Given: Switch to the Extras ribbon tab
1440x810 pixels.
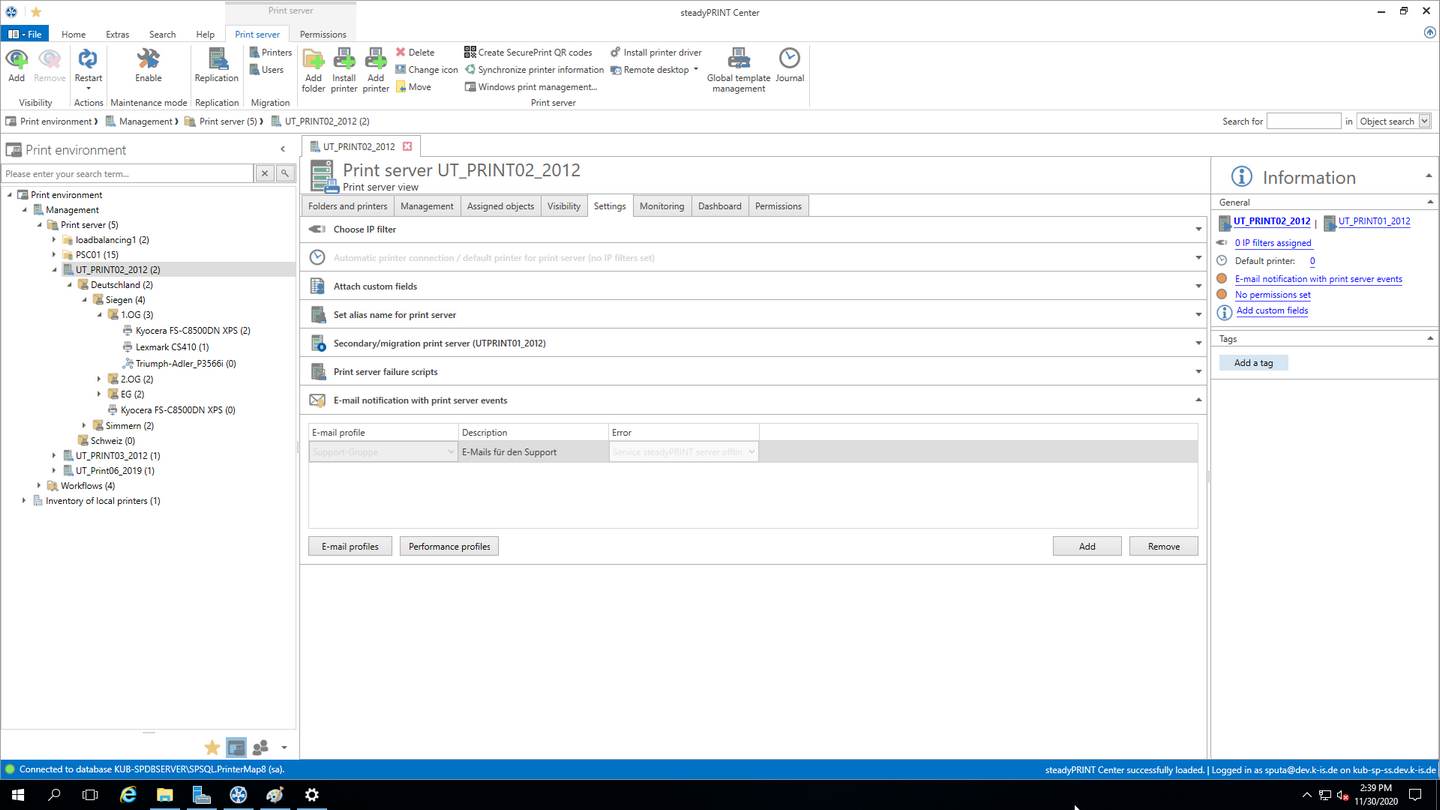Looking at the screenshot, I should pos(117,34).
